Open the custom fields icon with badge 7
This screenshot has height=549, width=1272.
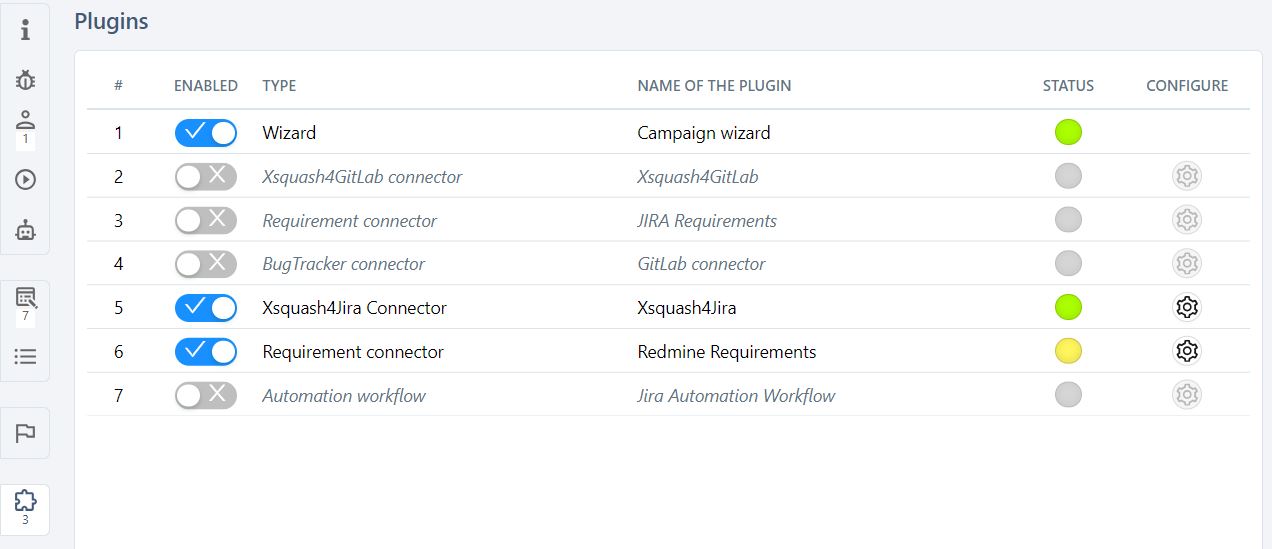coord(25,302)
